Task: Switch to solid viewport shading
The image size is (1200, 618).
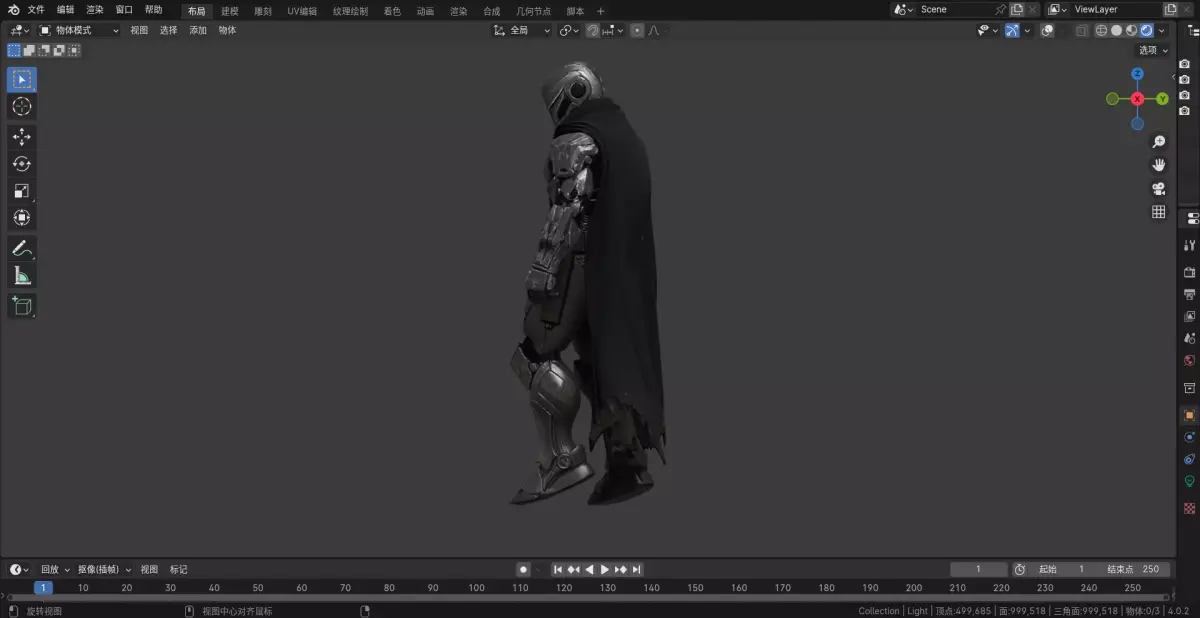Action: (1116, 30)
